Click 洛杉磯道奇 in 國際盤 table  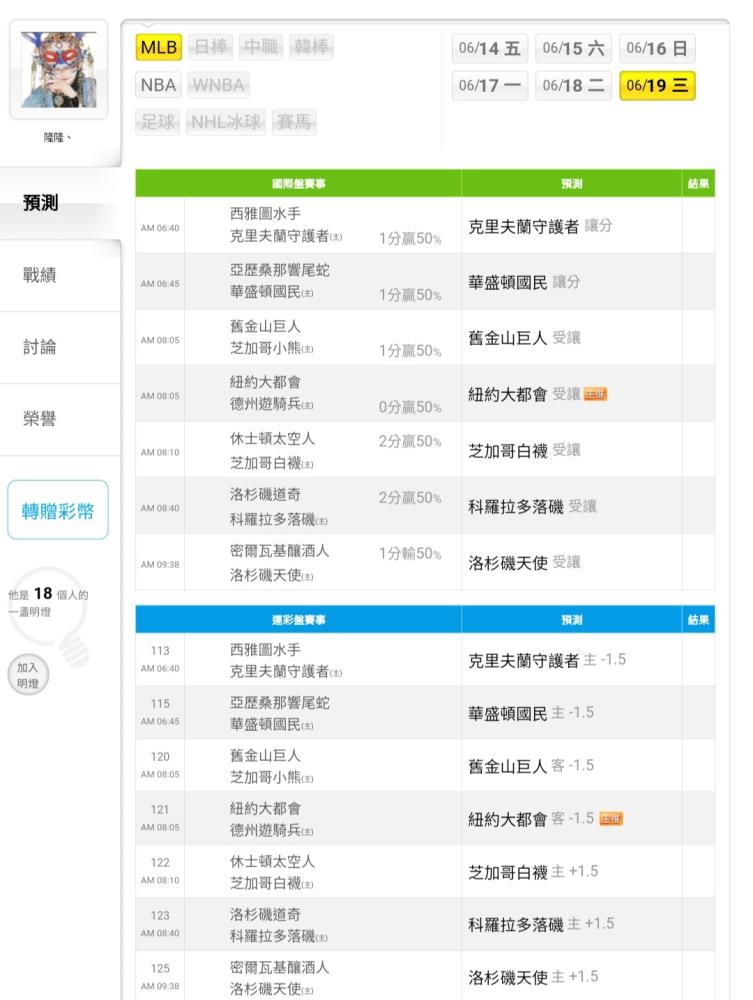tap(265, 495)
